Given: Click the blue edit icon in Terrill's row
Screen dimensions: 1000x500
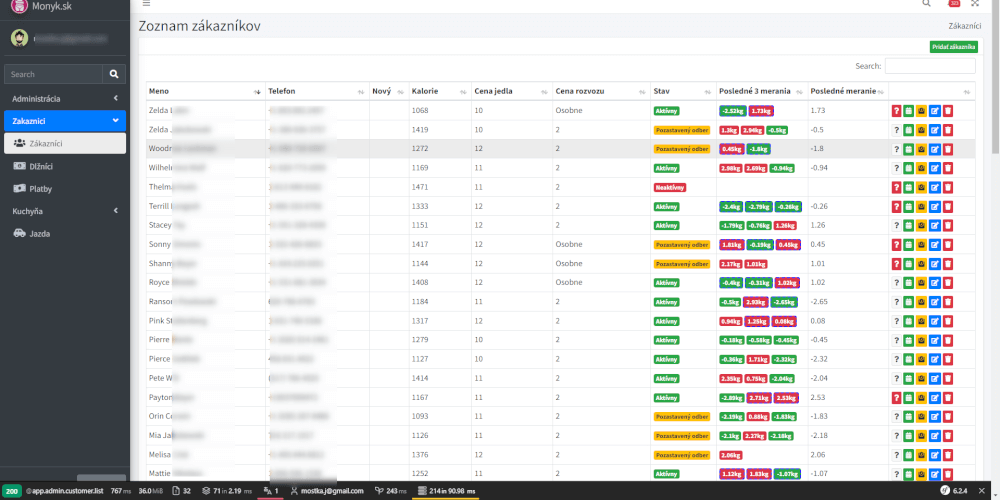Looking at the screenshot, I should 935,206.
